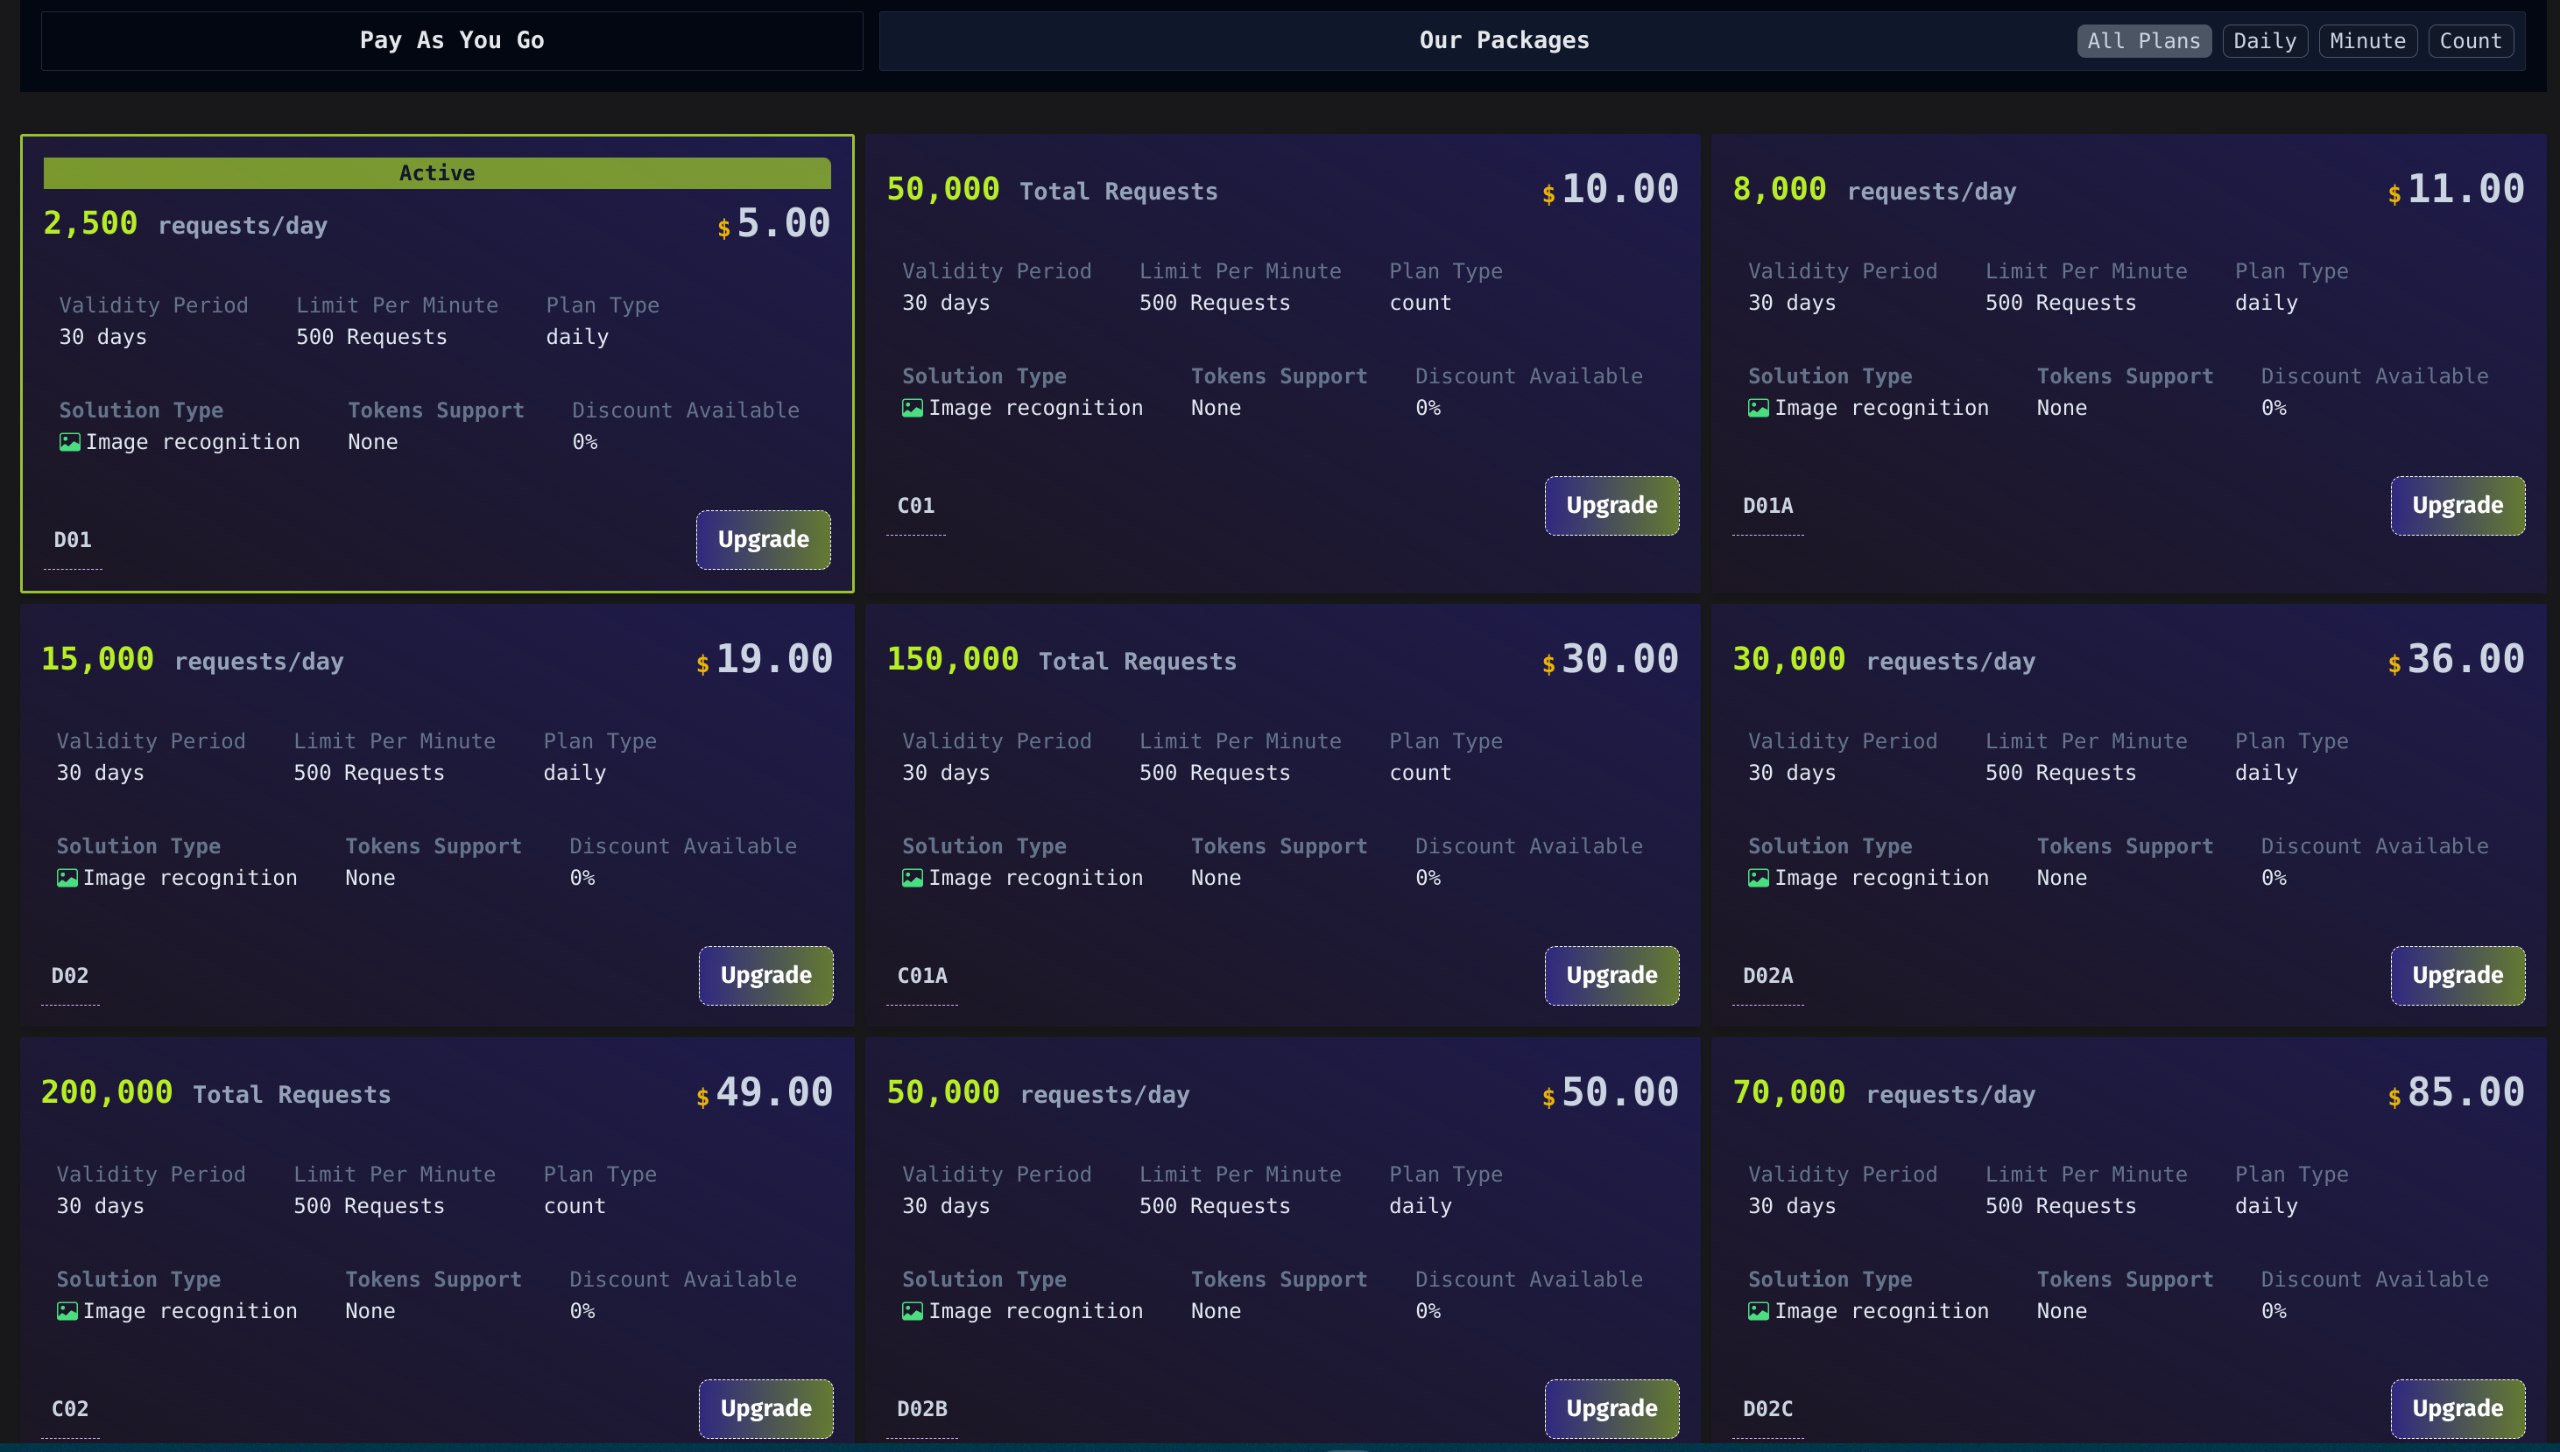Click the D02A plan code label
The height and width of the screenshot is (1452, 2560).
click(1768, 976)
